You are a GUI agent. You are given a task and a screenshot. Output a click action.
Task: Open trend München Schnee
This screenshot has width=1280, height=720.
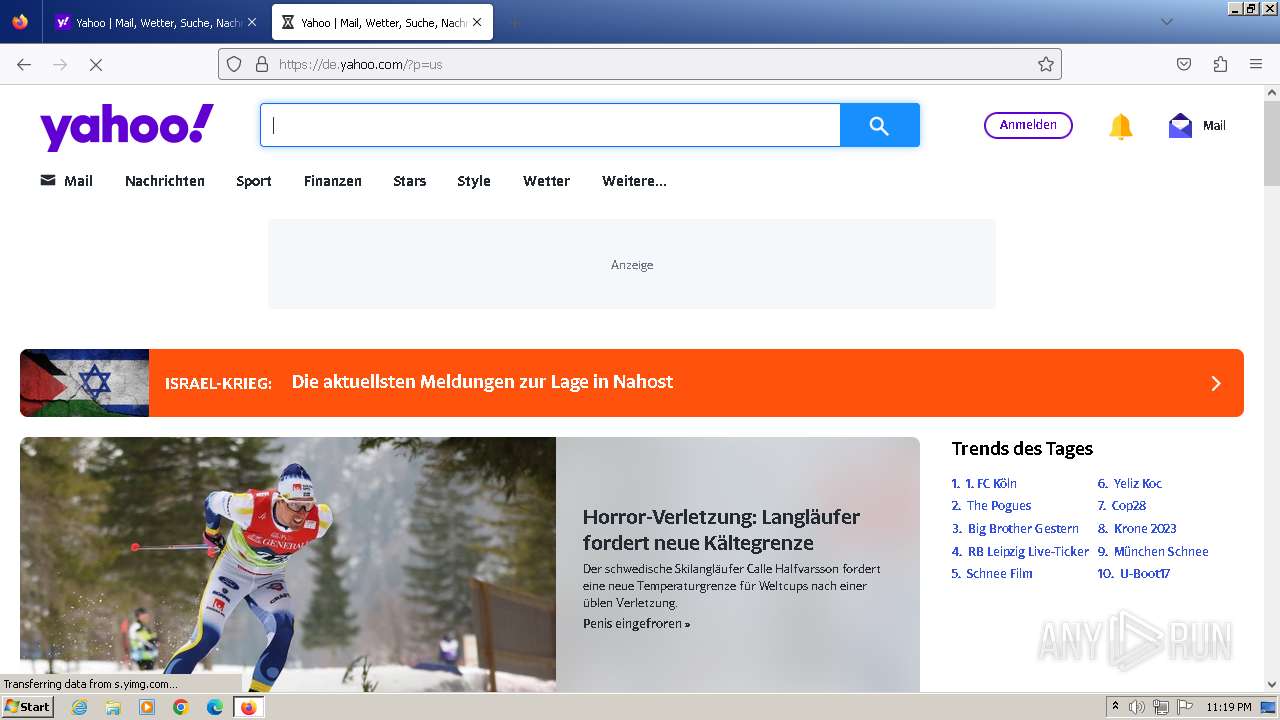(x=1161, y=552)
